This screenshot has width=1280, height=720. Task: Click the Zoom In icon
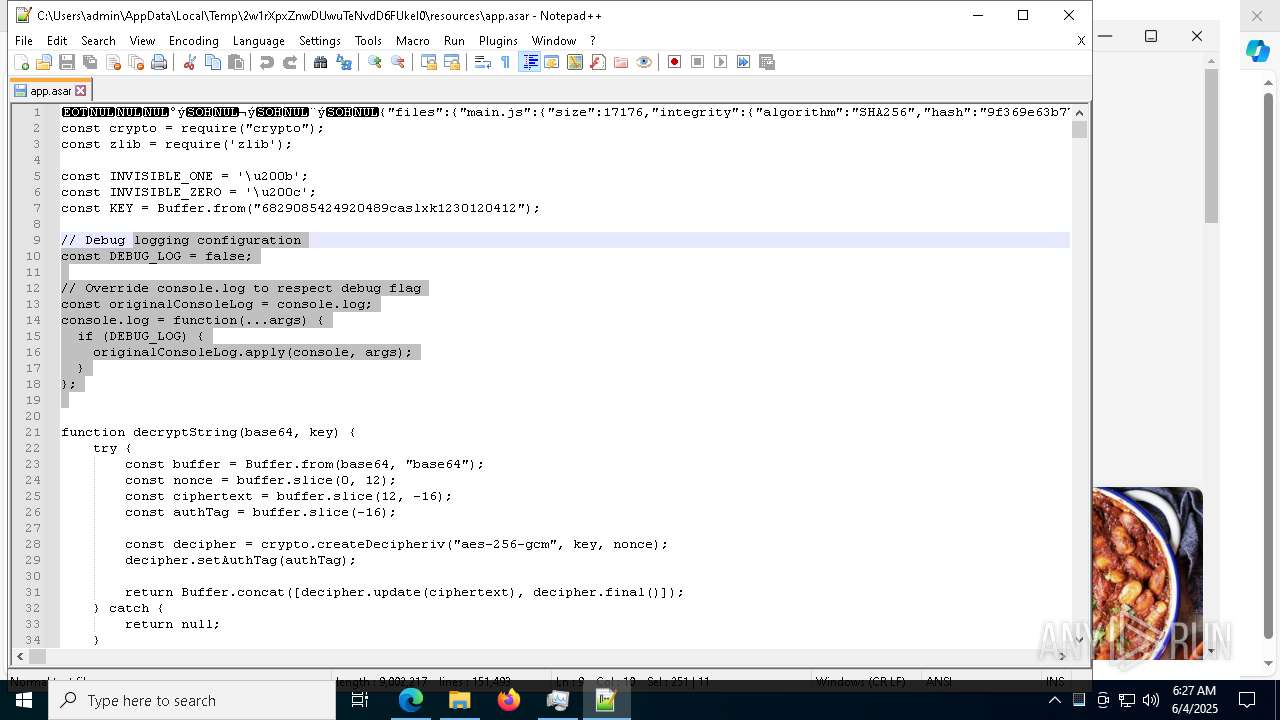(x=375, y=62)
